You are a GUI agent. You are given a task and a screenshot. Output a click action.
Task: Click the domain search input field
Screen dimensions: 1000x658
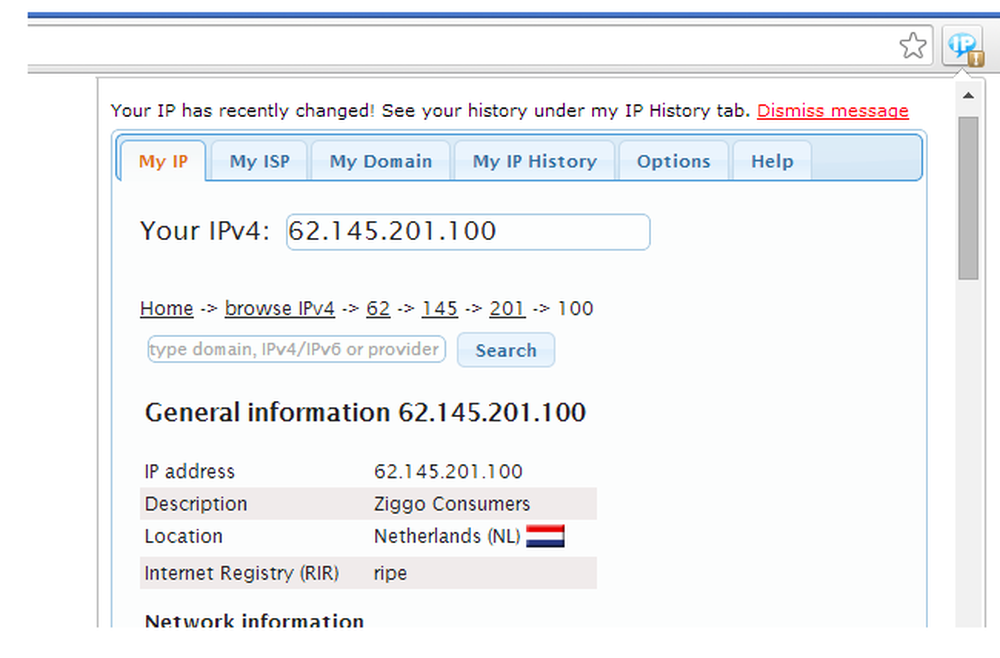(295, 349)
